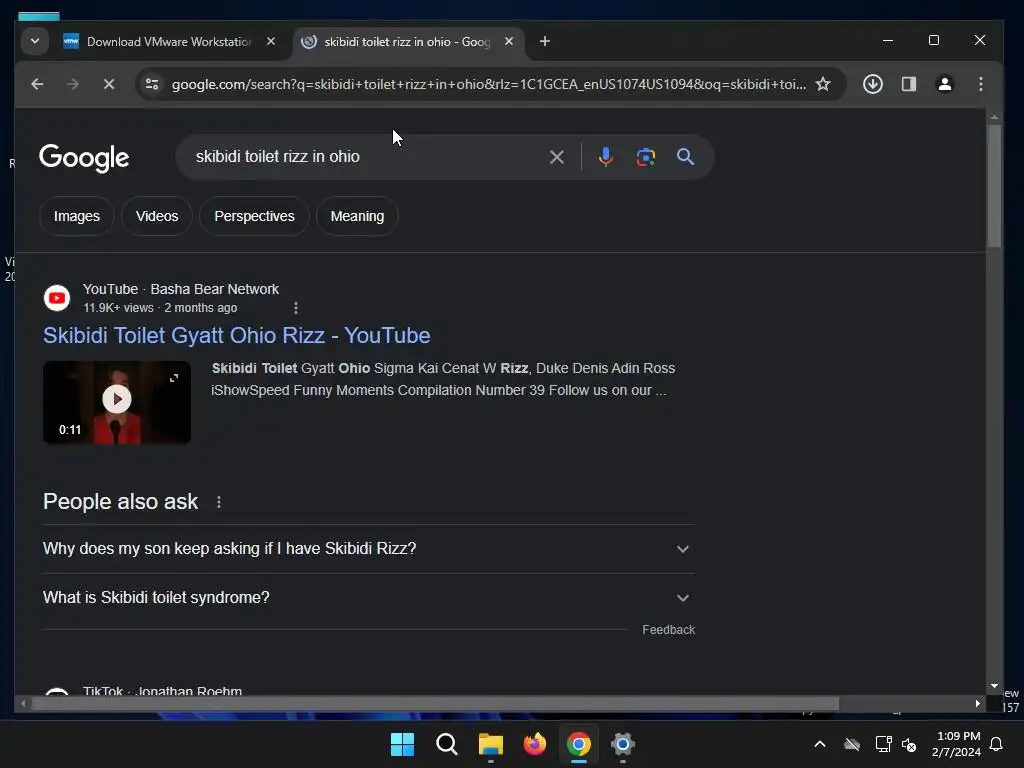Click the Chrome taskbar icon

point(579,744)
